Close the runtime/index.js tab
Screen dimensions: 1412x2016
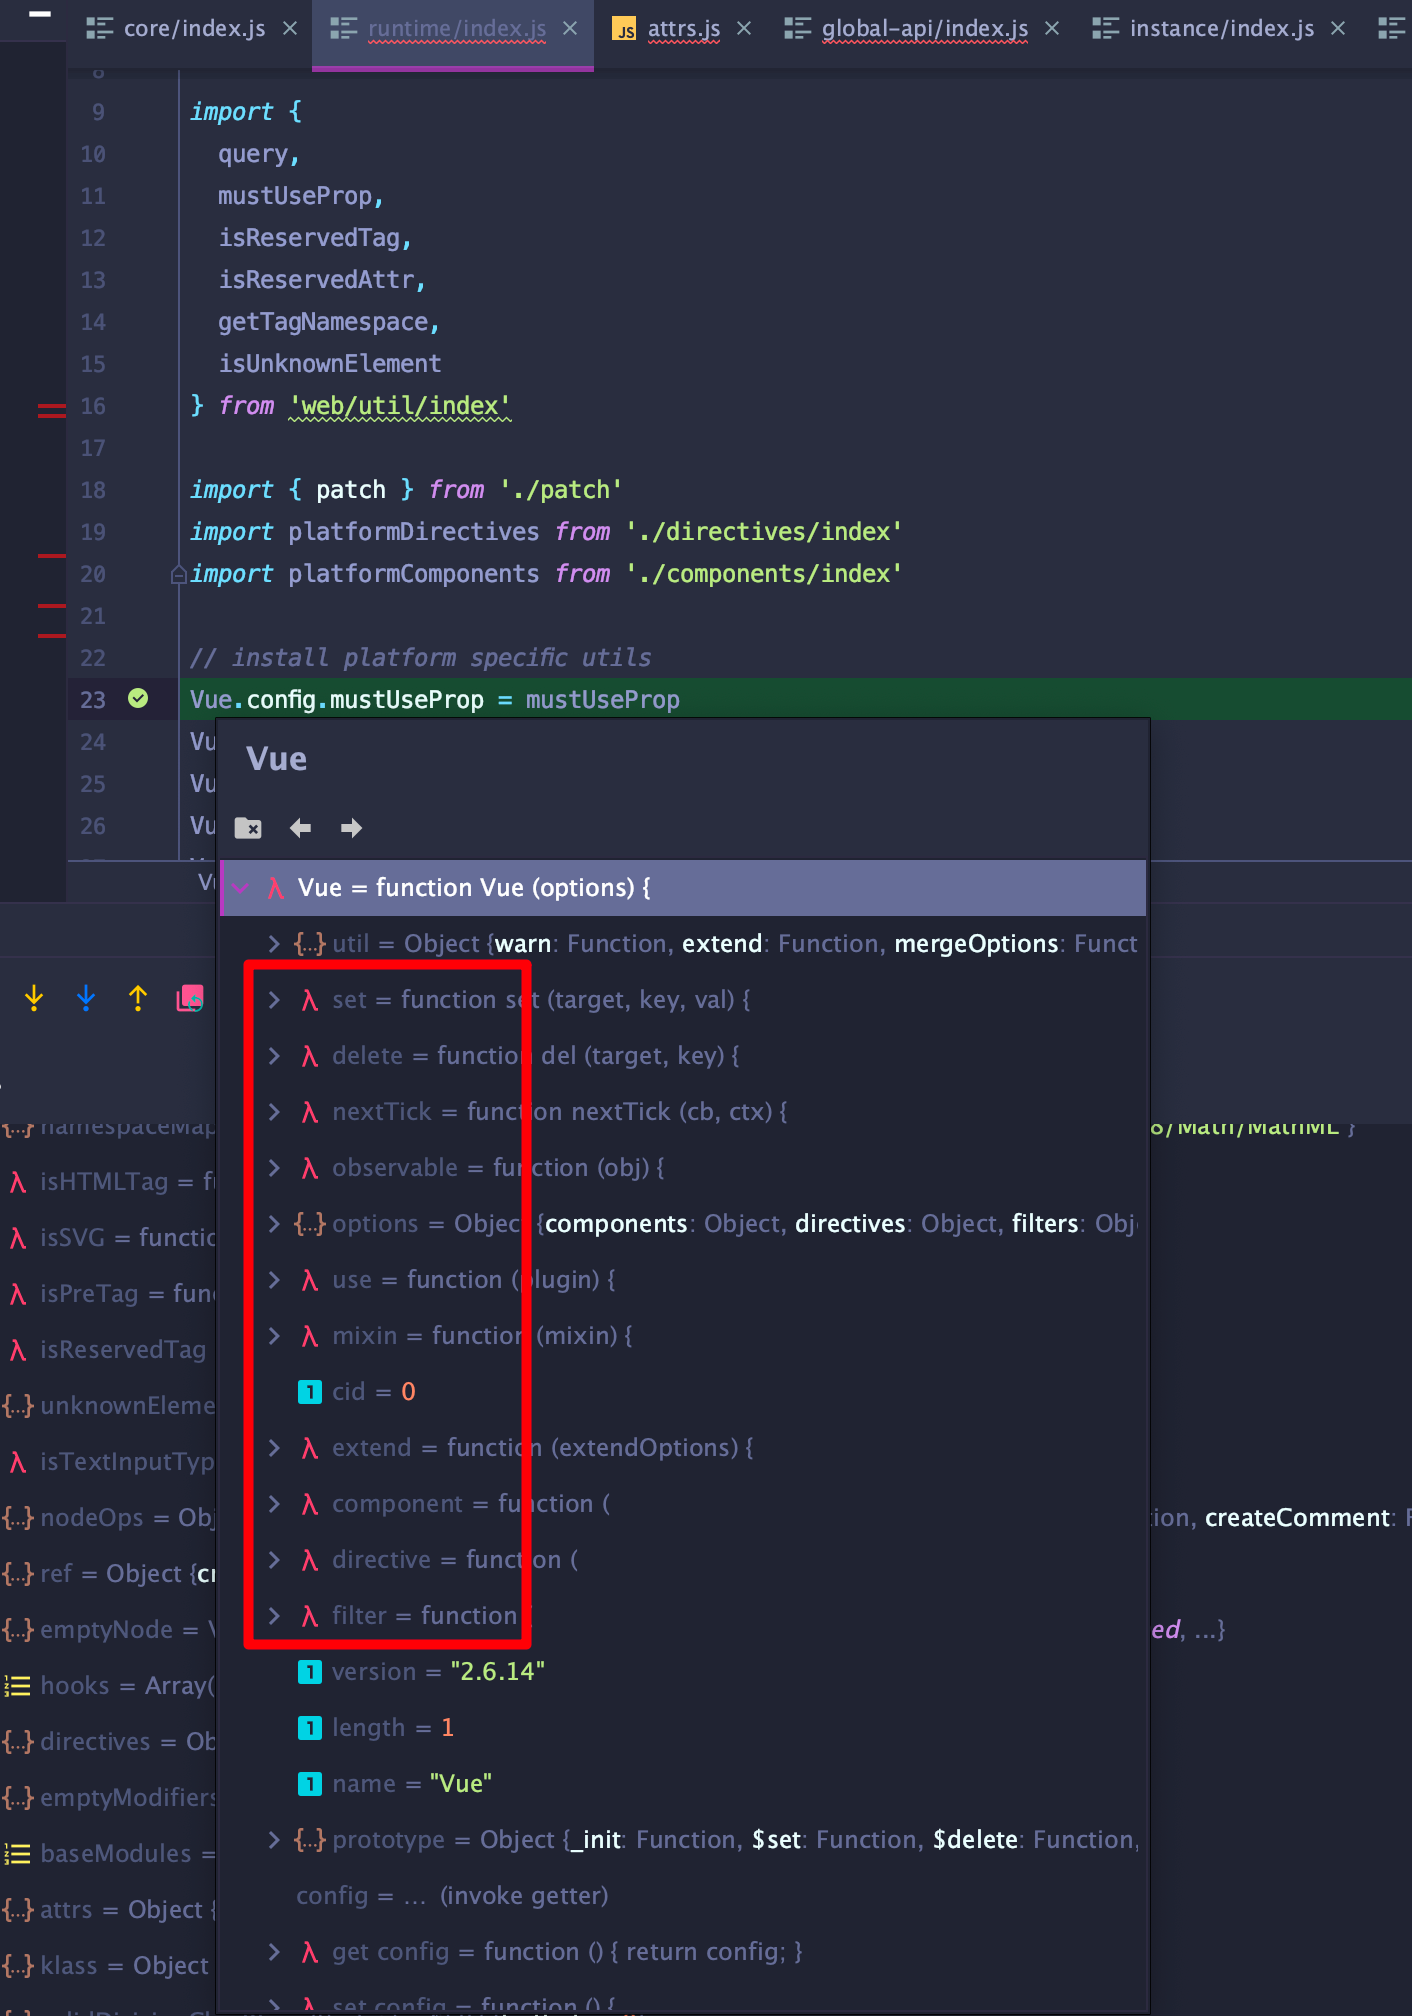point(570,29)
